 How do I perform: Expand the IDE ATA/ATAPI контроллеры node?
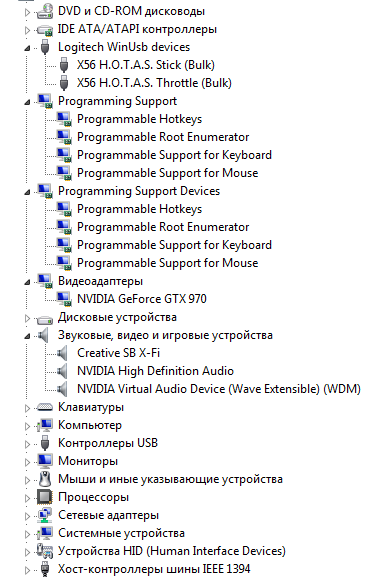pyautogui.click(x=27, y=30)
